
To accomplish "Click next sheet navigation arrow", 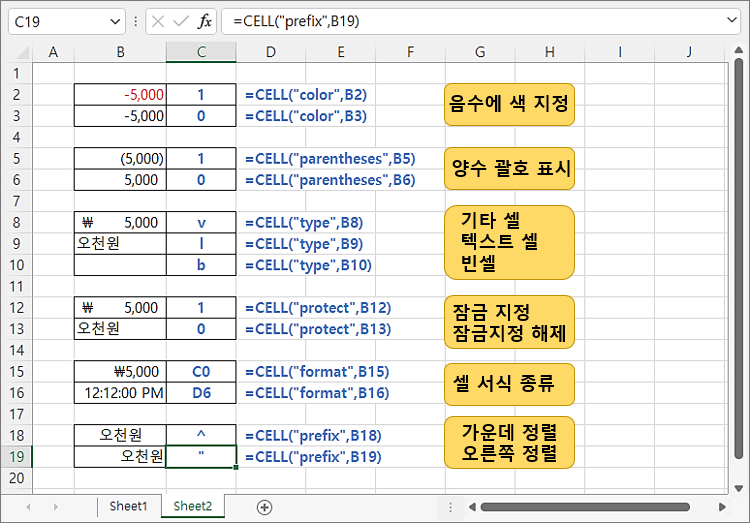I will point(56,507).
